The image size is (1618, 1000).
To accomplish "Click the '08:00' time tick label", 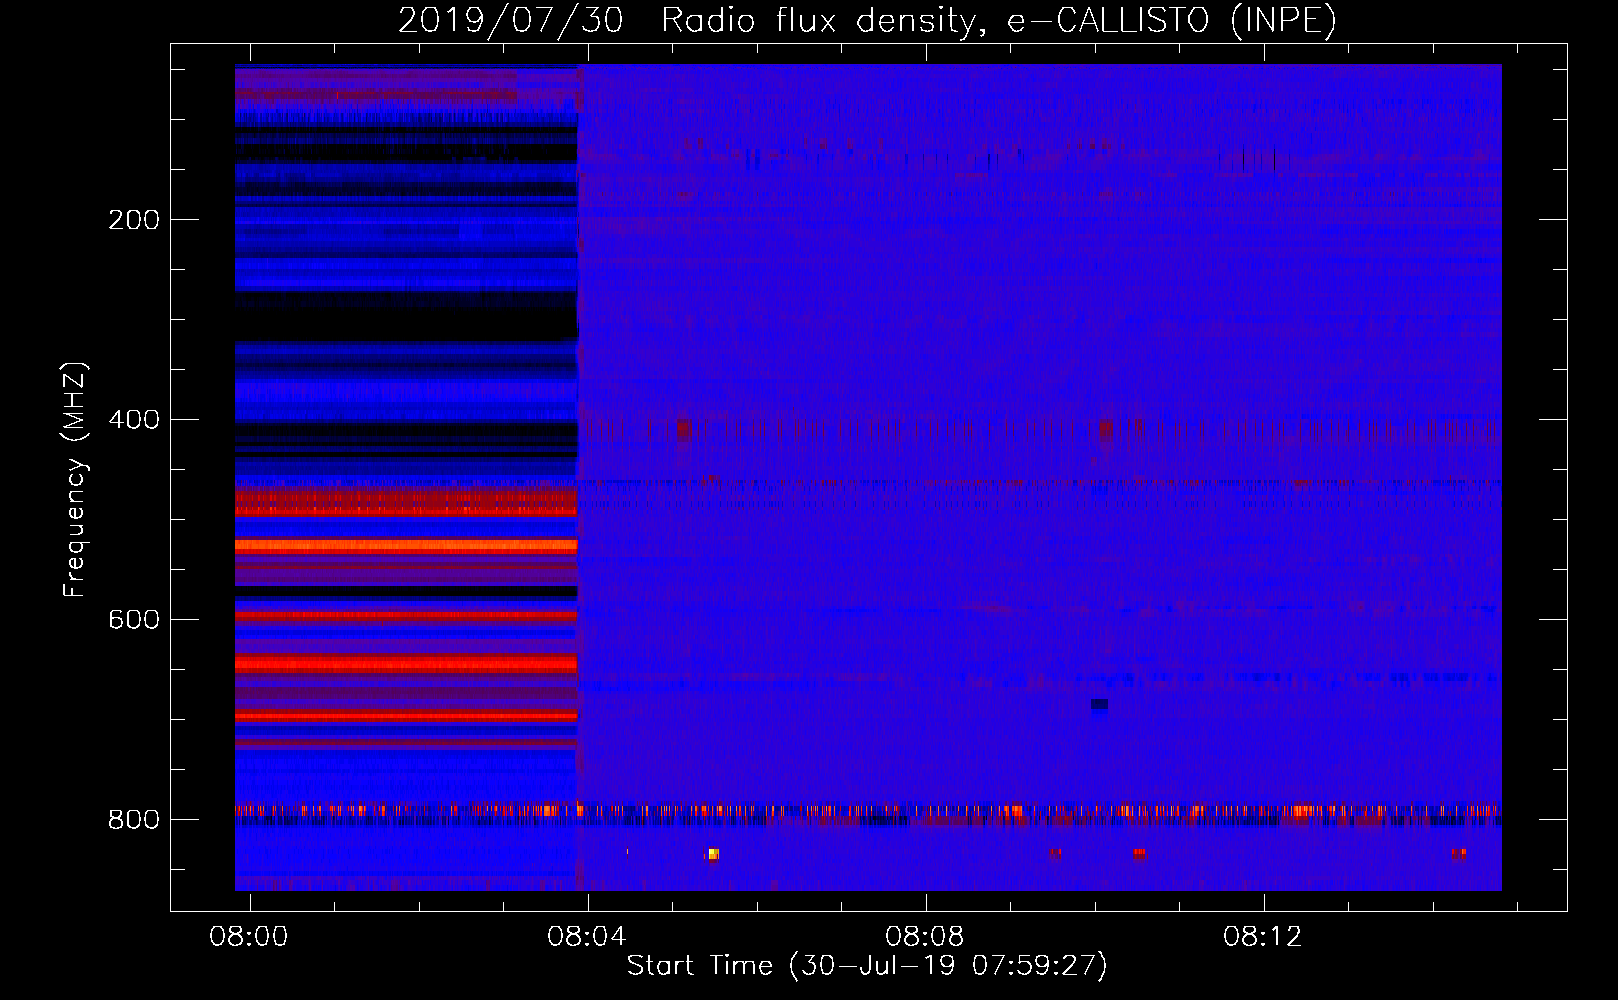I will coord(248,937).
